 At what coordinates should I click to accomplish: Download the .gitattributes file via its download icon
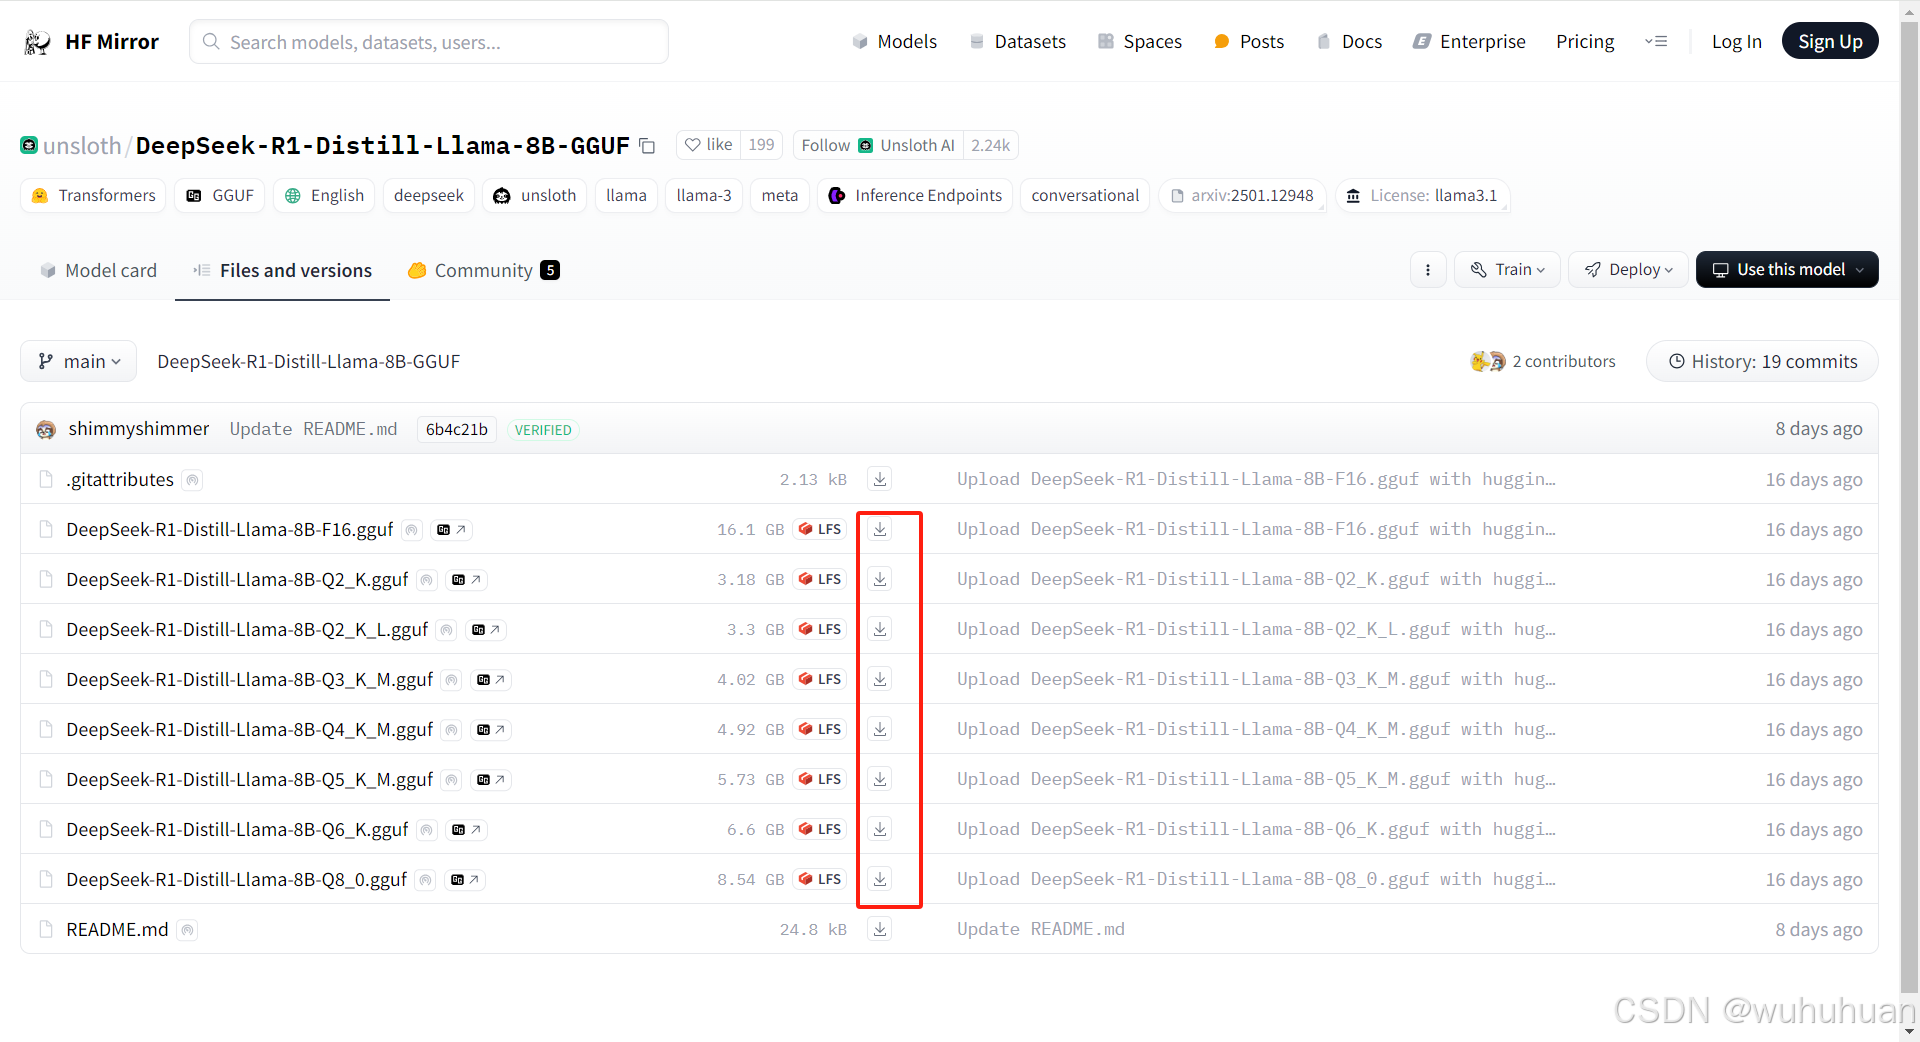click(x=880, y=479)
